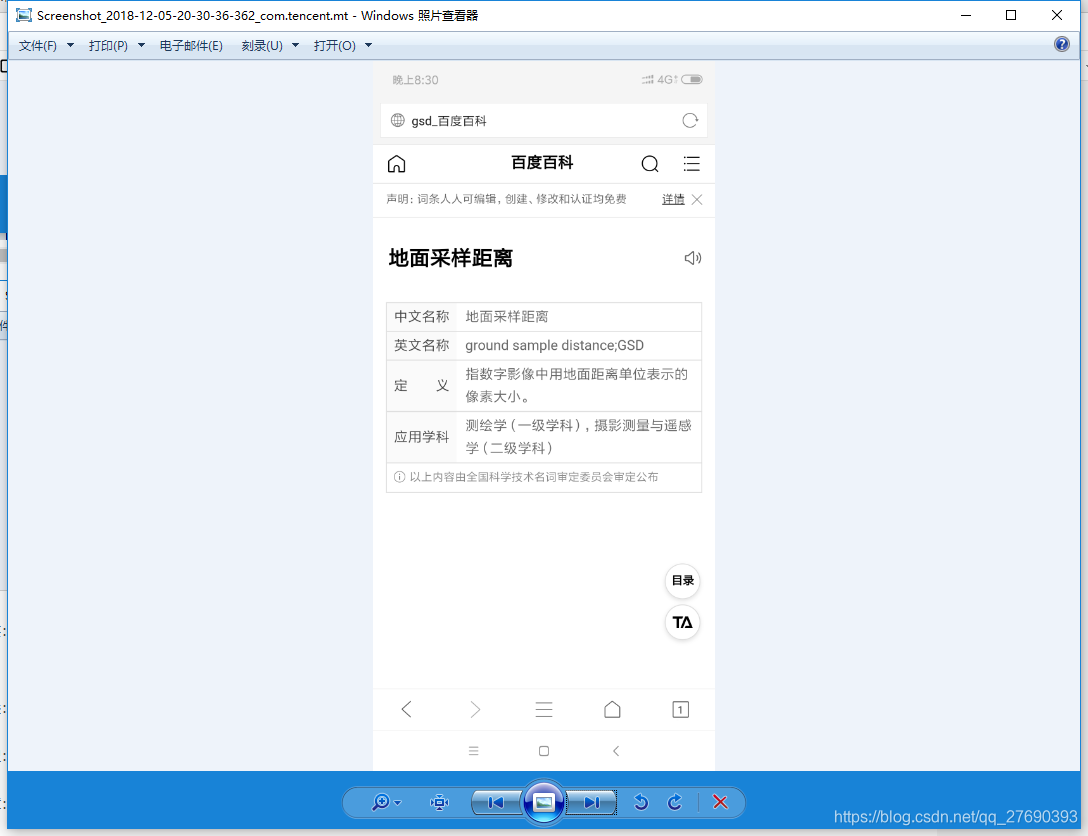Open the 刻录(U) menu
This screenshot has height=836, width=1088.
[262, 46]
